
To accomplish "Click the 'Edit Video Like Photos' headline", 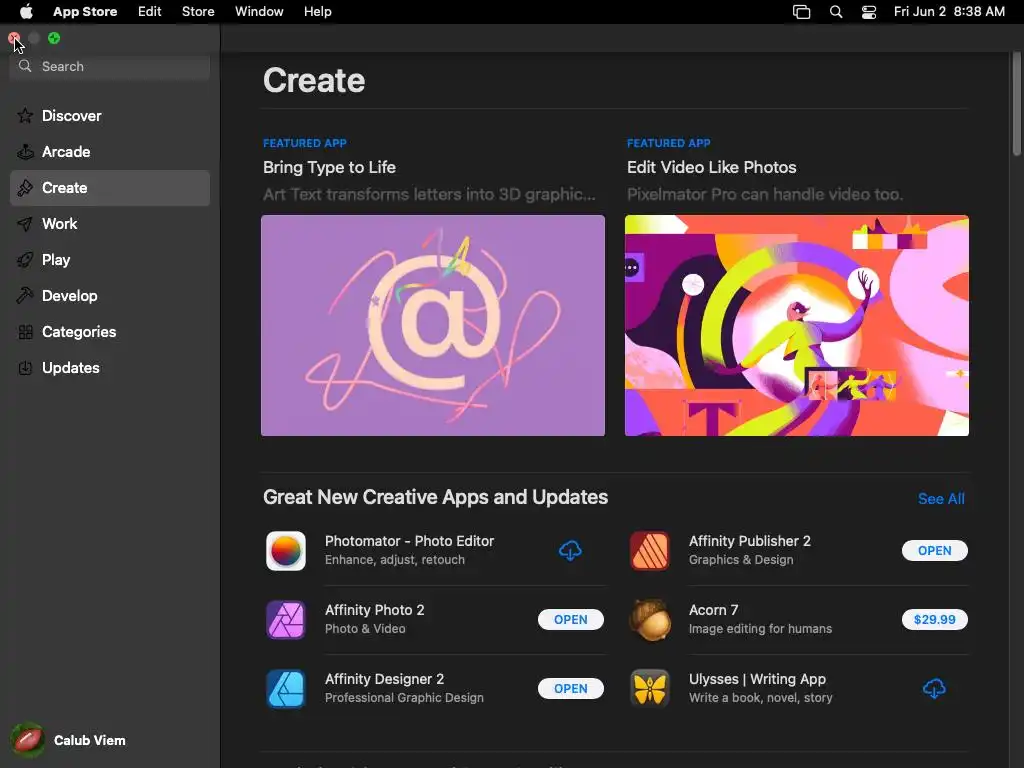I will [711, 167].
